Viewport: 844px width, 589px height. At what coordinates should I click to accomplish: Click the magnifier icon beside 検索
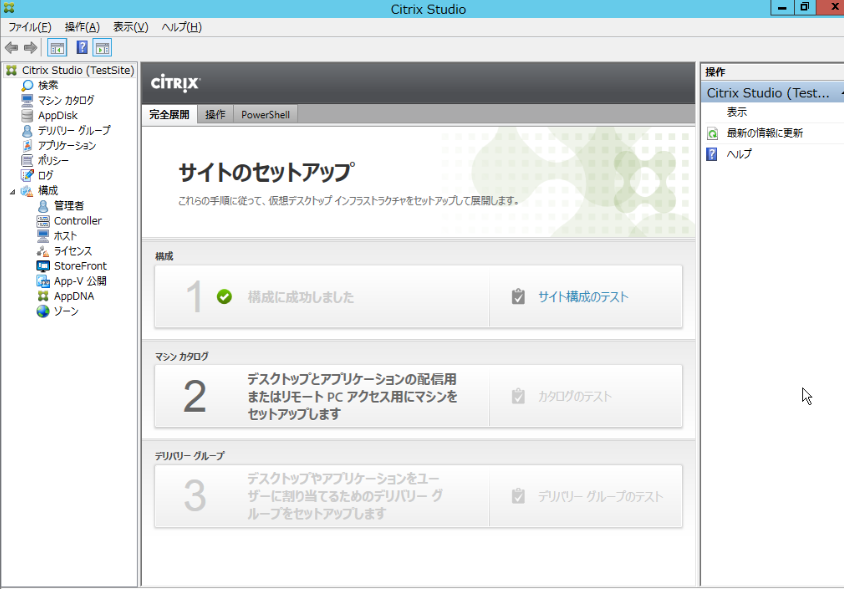coord(27,85)
